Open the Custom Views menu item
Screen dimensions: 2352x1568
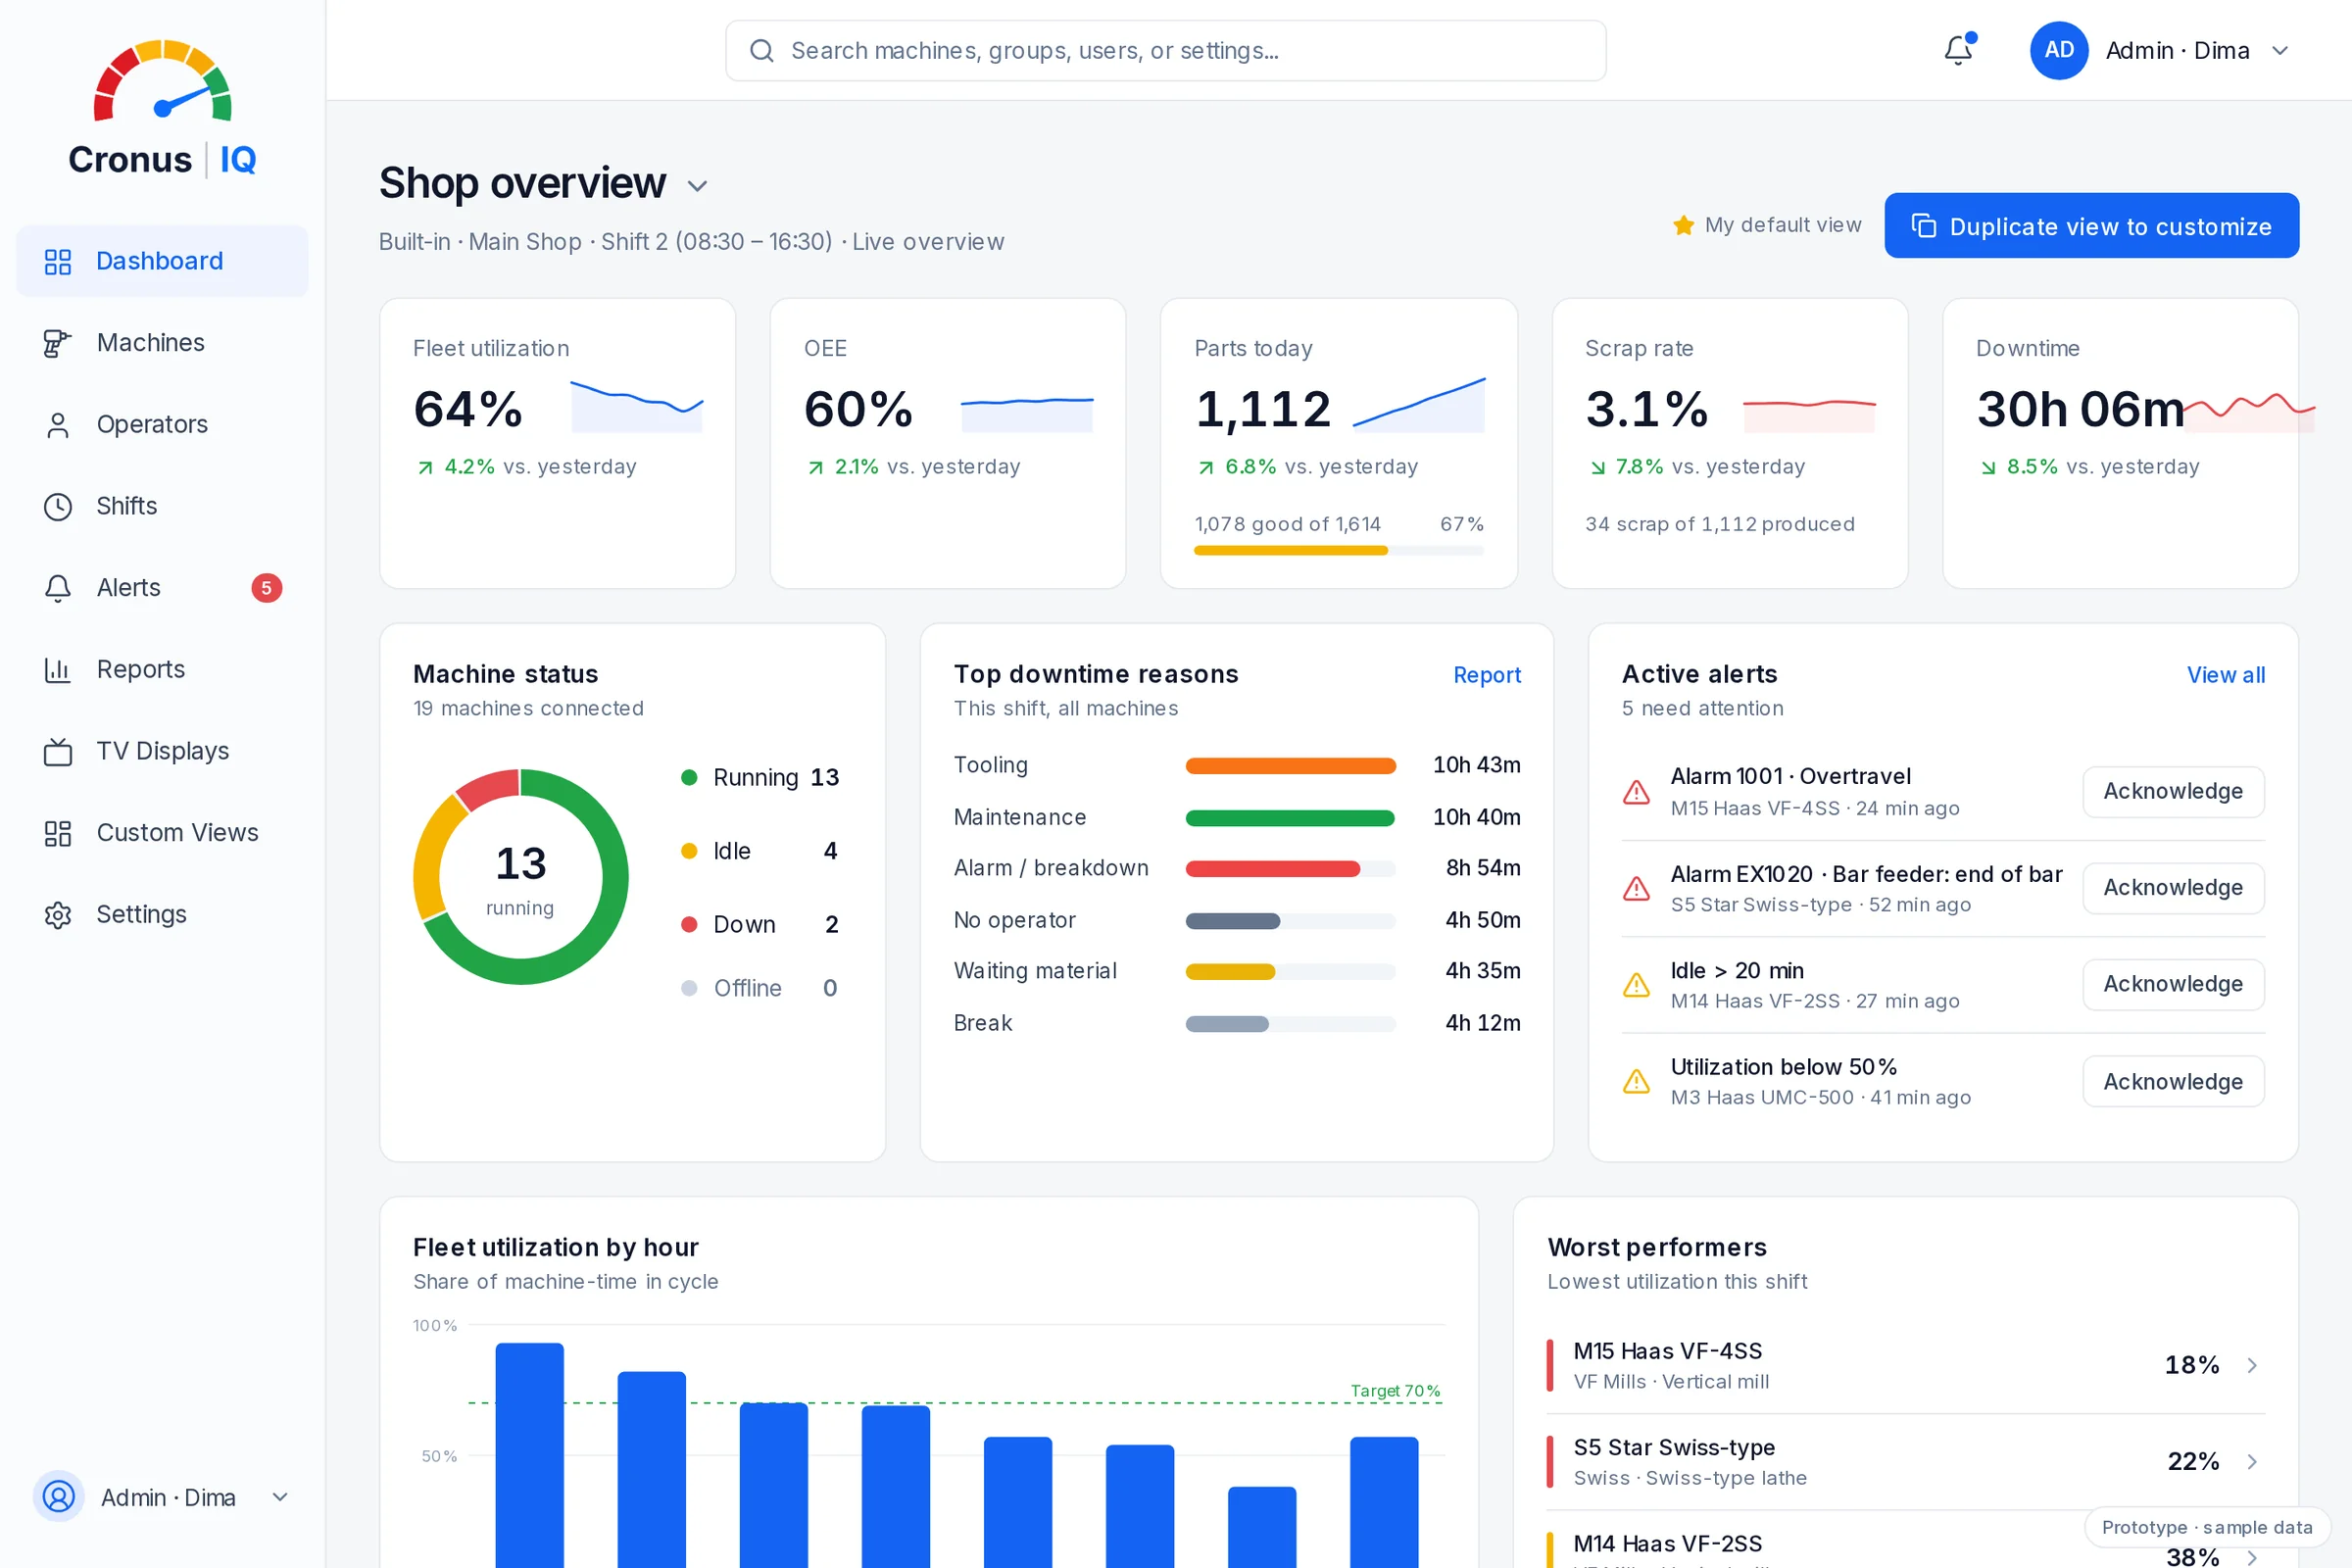tap(162, 833)
